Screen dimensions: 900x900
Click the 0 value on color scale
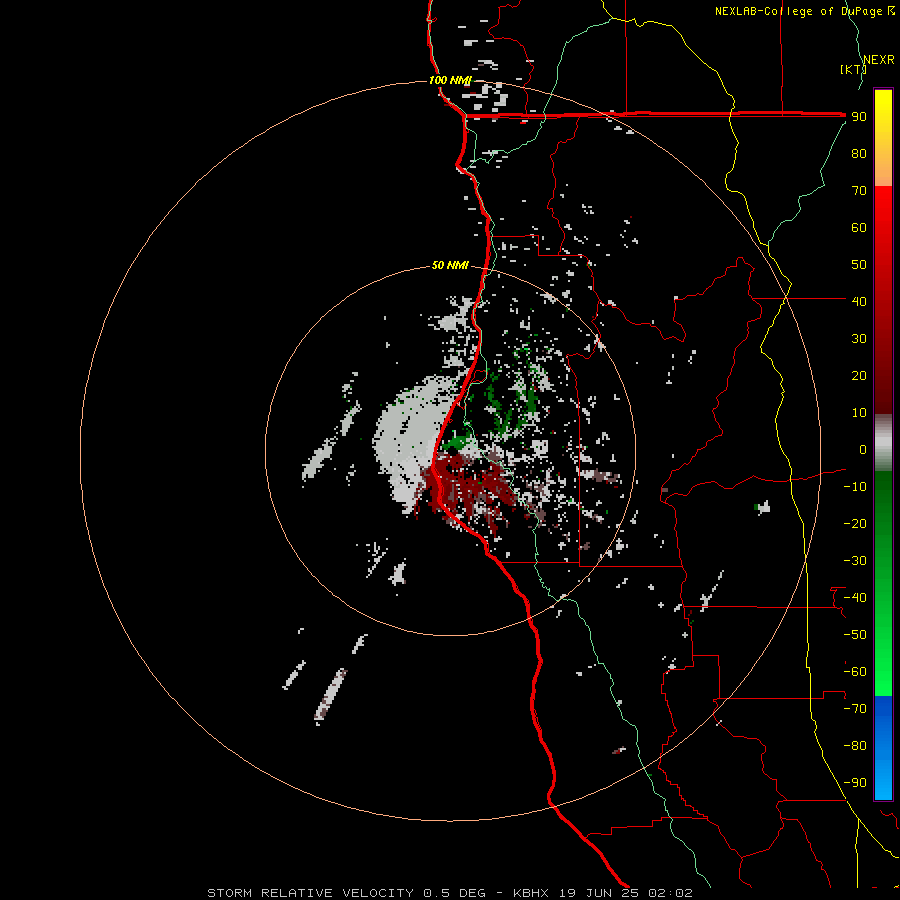pos(863,449)
